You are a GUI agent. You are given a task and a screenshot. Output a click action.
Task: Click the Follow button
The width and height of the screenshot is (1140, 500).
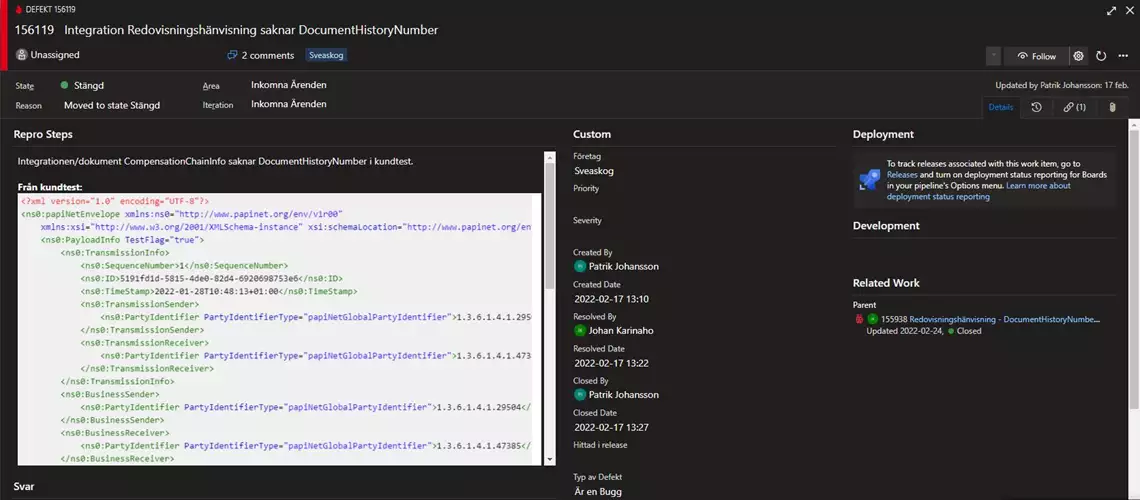tap(1036, 56)
